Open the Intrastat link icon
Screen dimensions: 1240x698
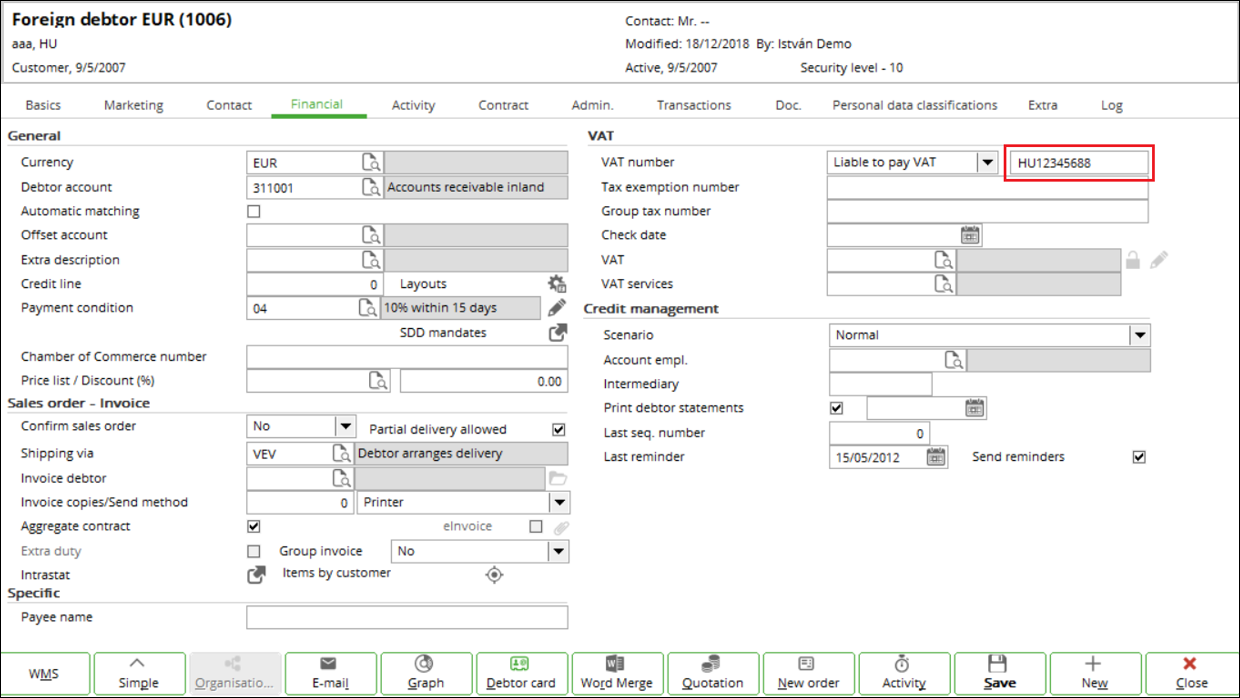[x=257, y=575]
